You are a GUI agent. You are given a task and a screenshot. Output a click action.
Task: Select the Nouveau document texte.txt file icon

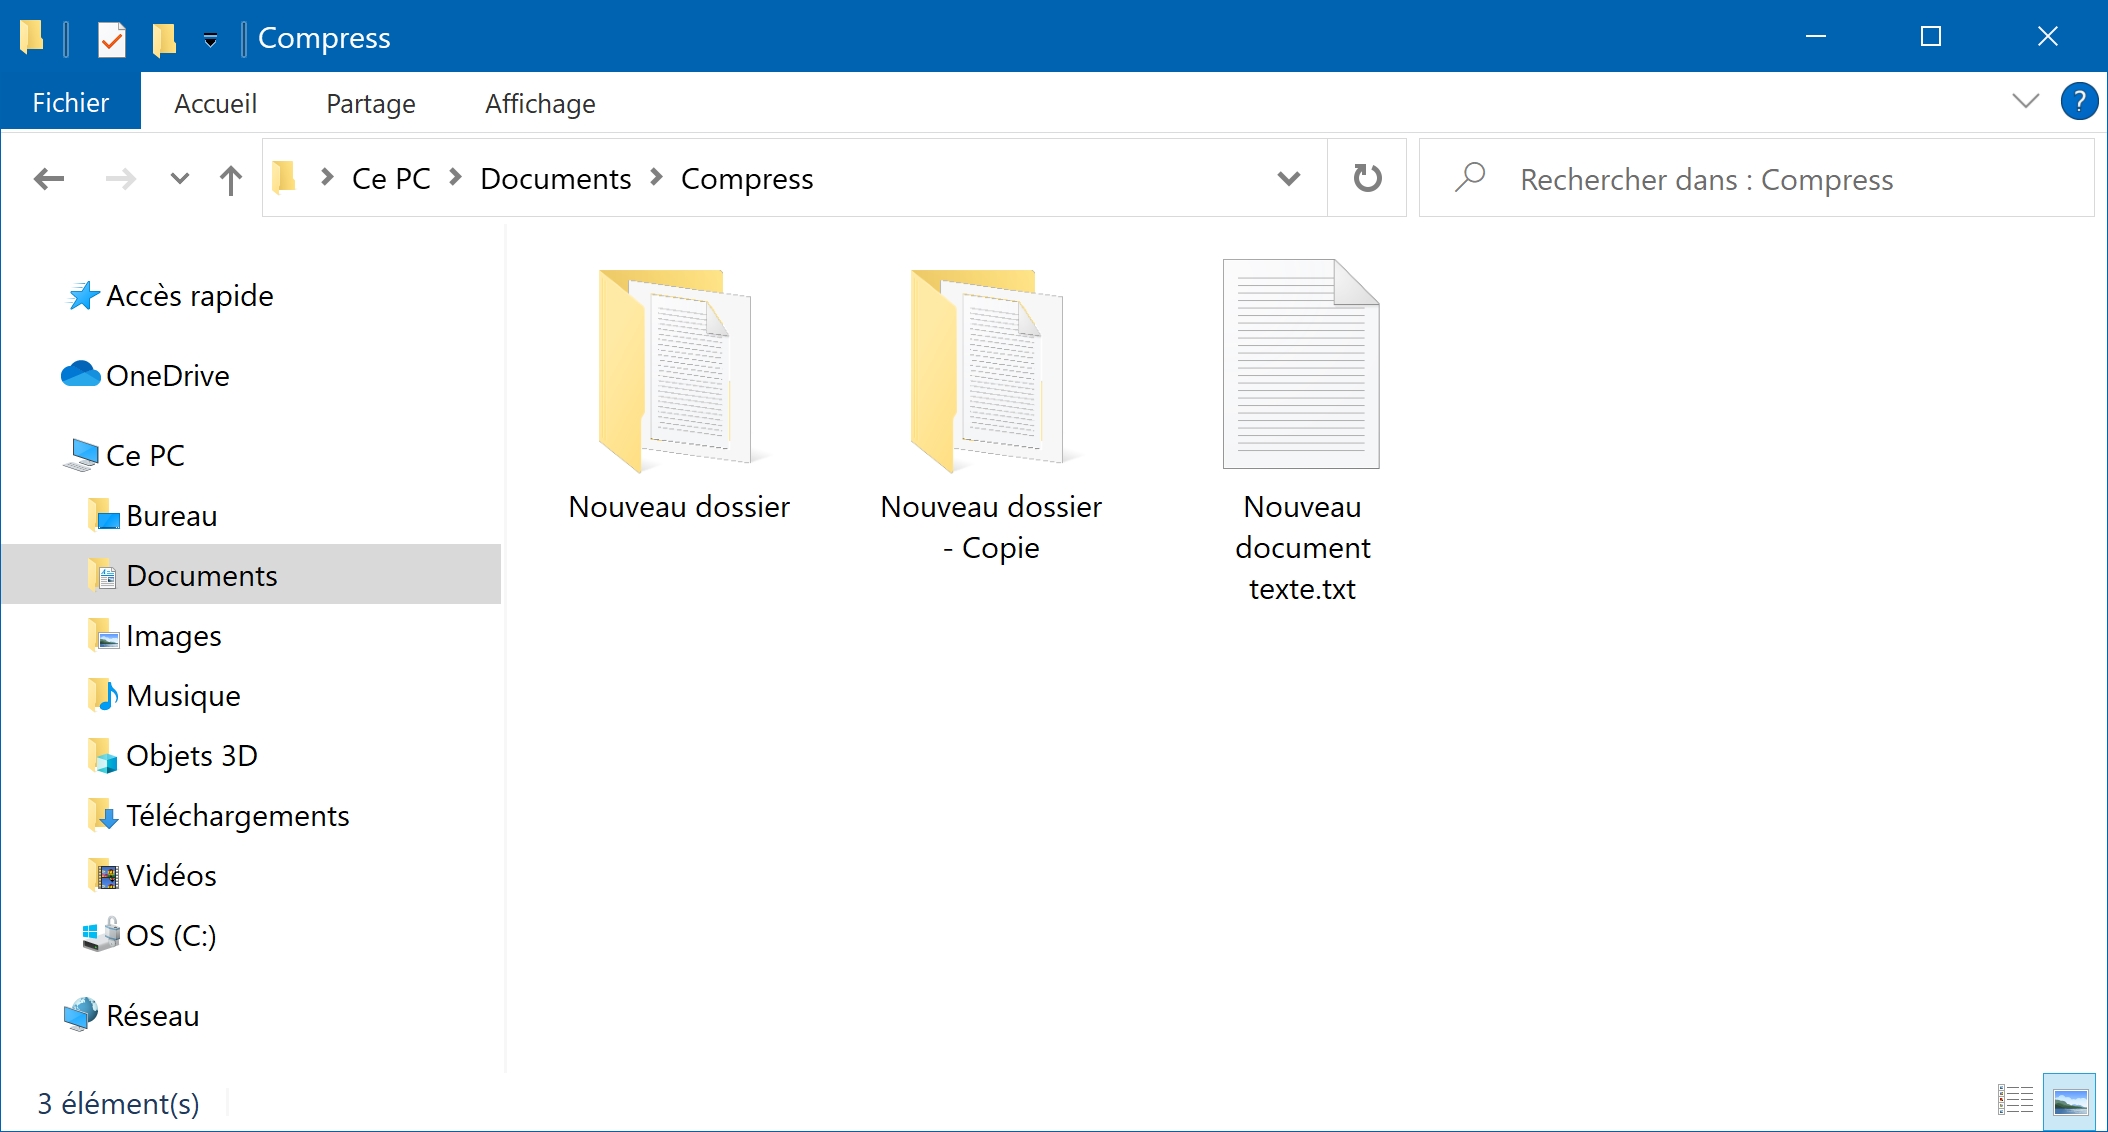pos(1301,364)
